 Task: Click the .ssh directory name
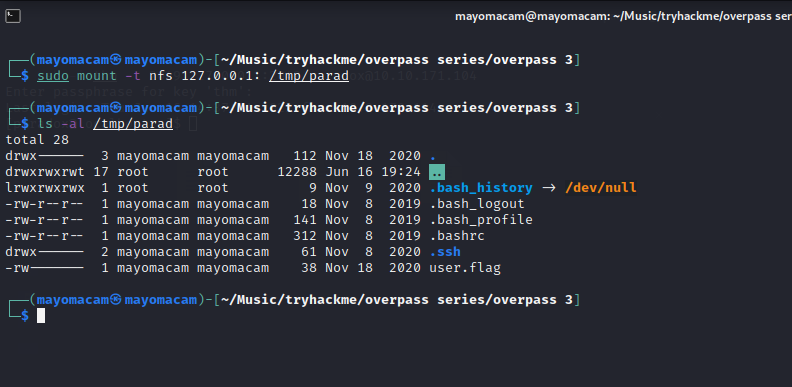pyautogui.click(x=444, y=252)
